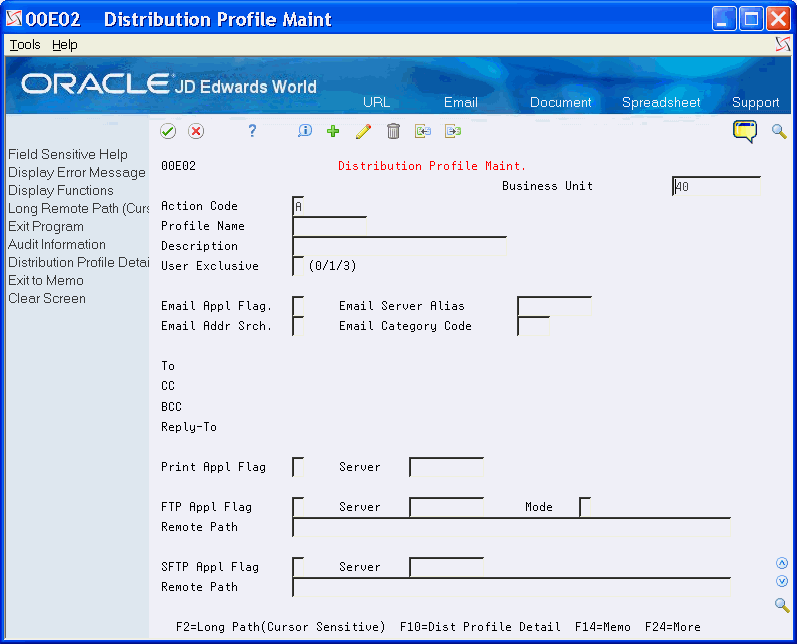Click F2=Long Path(Cursor Sensitive) function key text
797x644 pixels.
pyautogui.click(x=281, y=627)
